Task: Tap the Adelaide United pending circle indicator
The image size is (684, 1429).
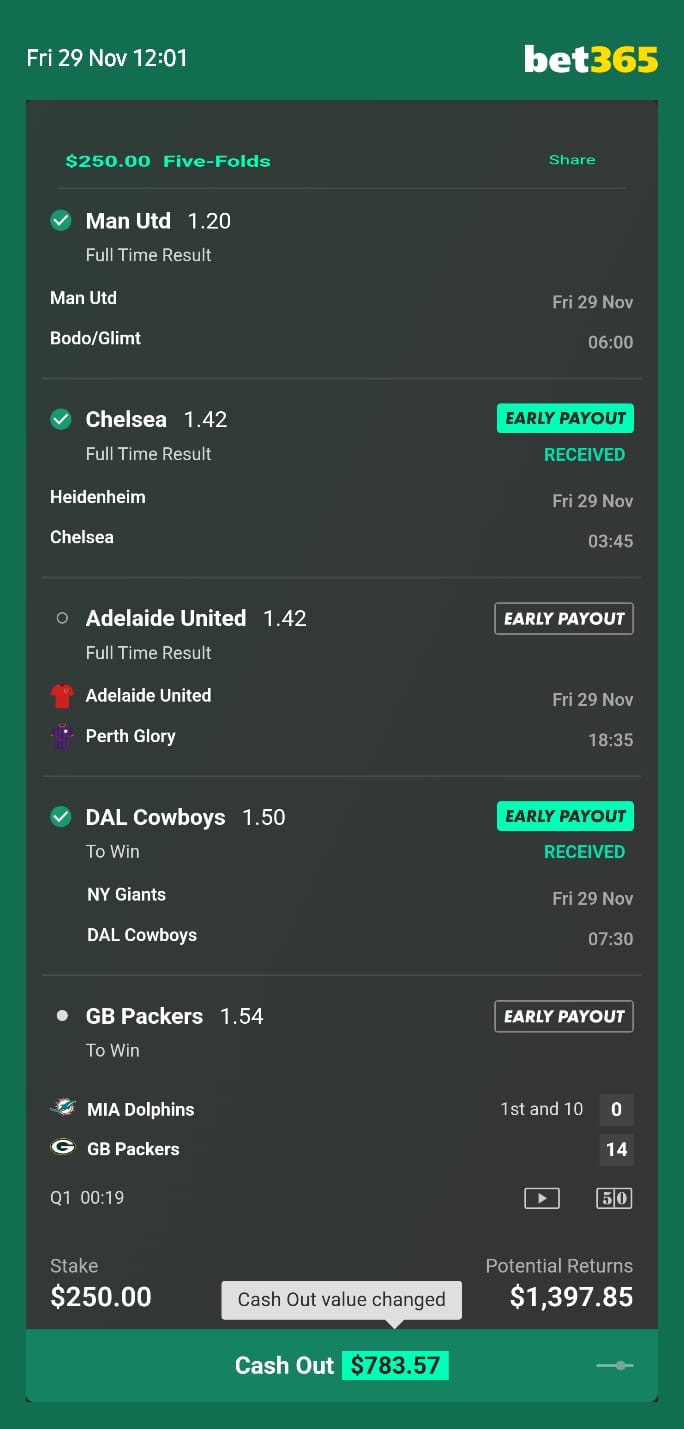Action: [x=62, y=619]
